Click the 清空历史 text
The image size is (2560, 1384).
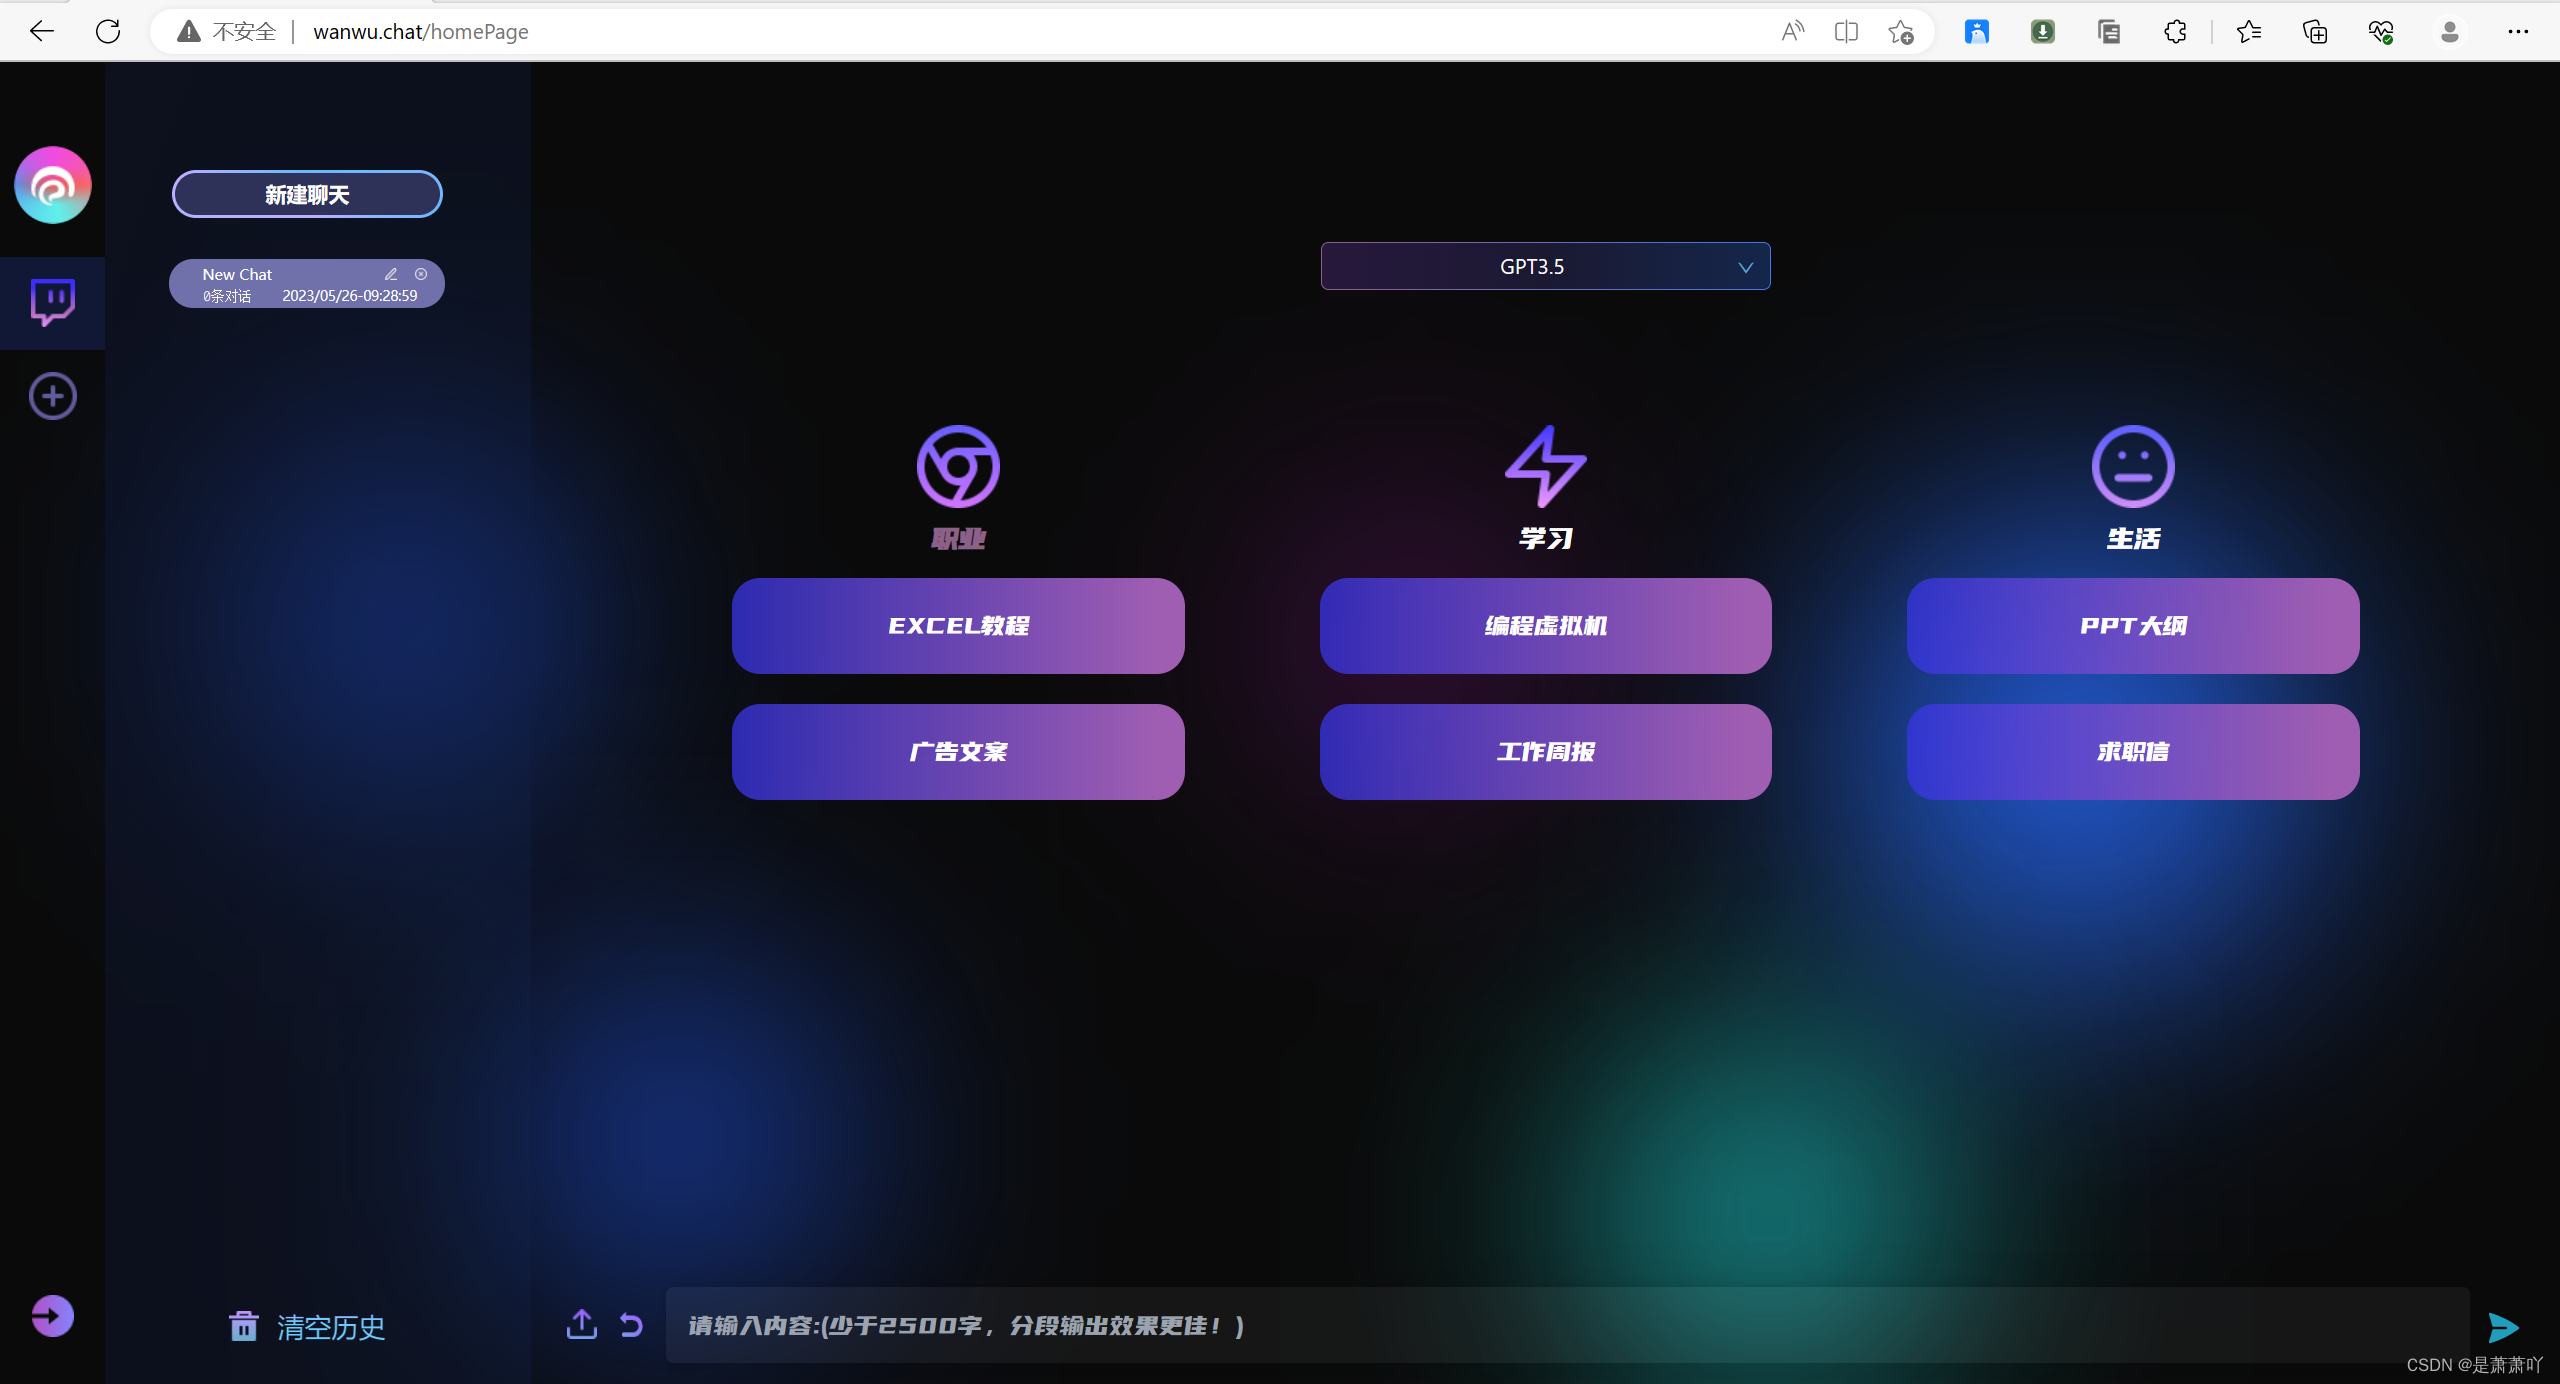tap(331, 1327)
